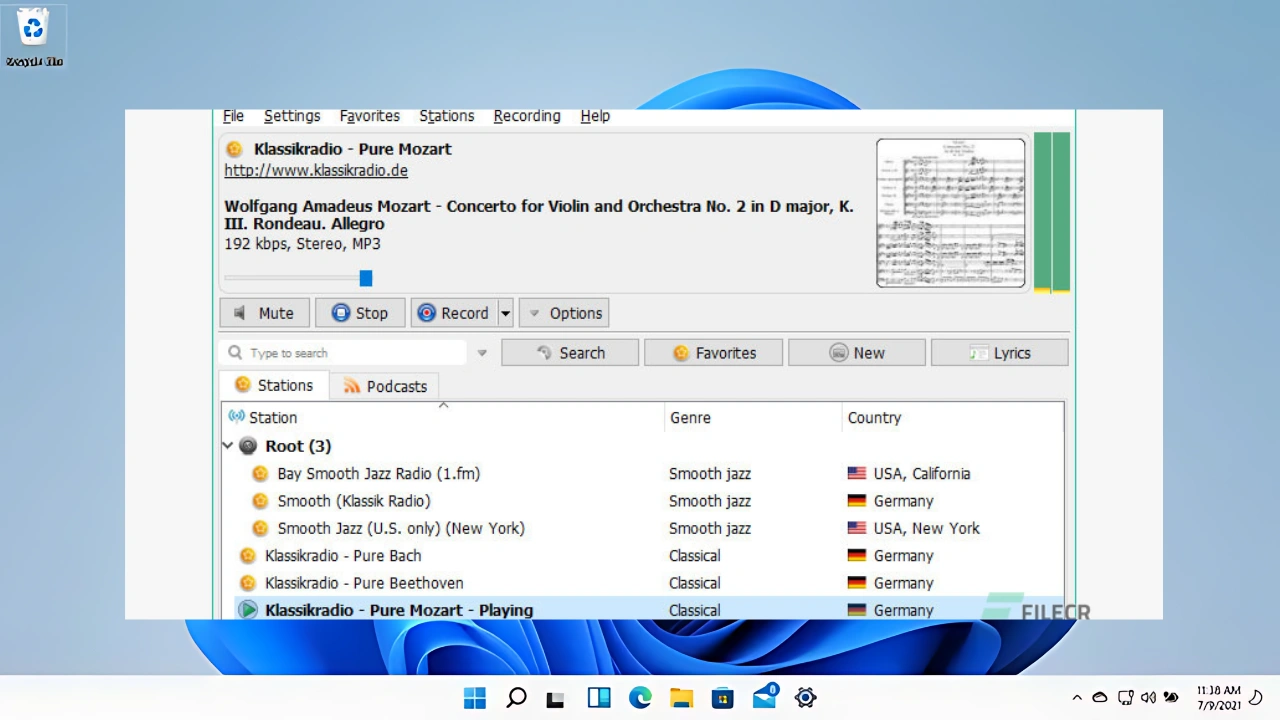This screenshot has height=720, width=1280.
Task: Click the 192 kbps, Stereo, MP3 text
Action: pos(302,244)
